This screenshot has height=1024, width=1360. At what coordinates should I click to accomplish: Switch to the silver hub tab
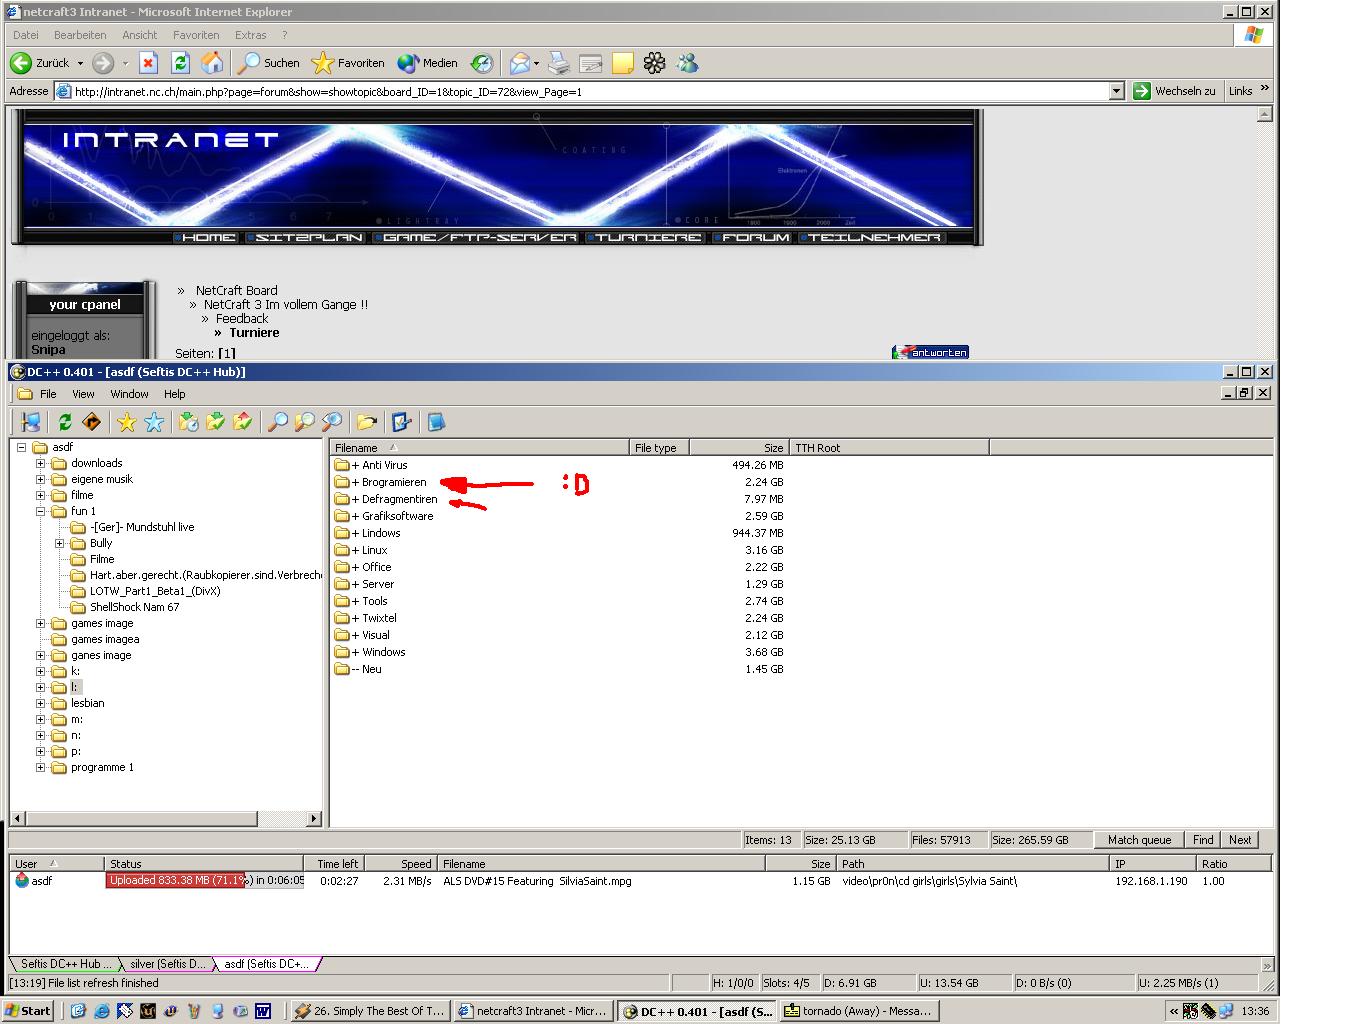(167, 964)
